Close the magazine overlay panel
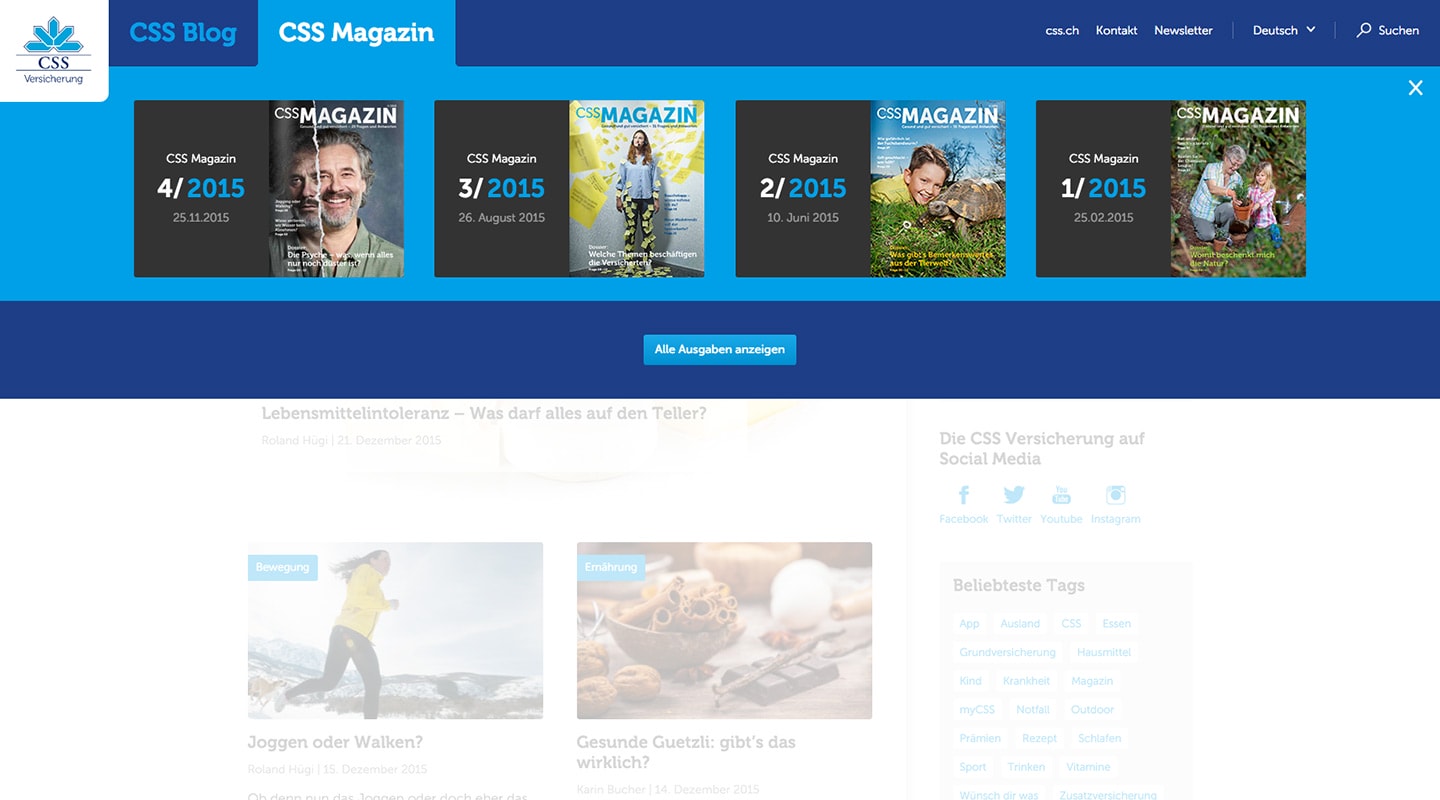 pos(1415,88)
